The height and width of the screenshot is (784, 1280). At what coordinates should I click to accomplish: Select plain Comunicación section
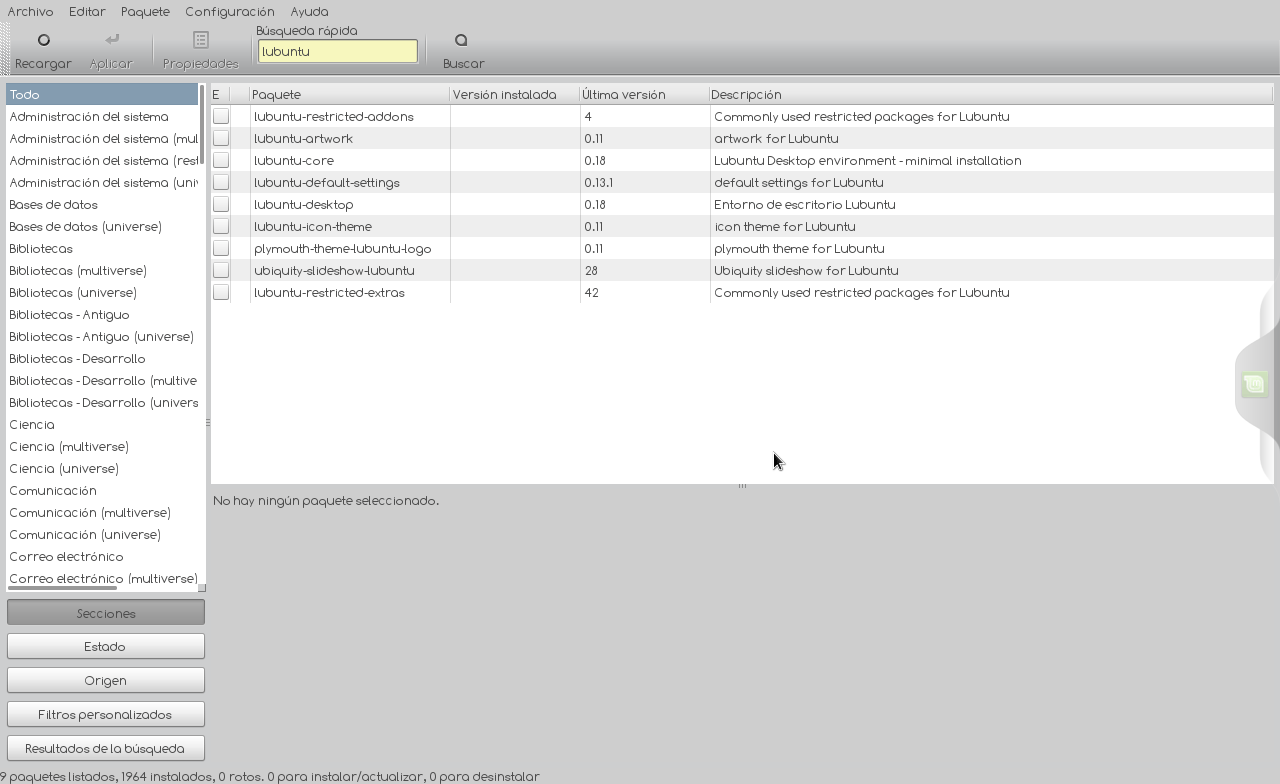coord(102,490)
